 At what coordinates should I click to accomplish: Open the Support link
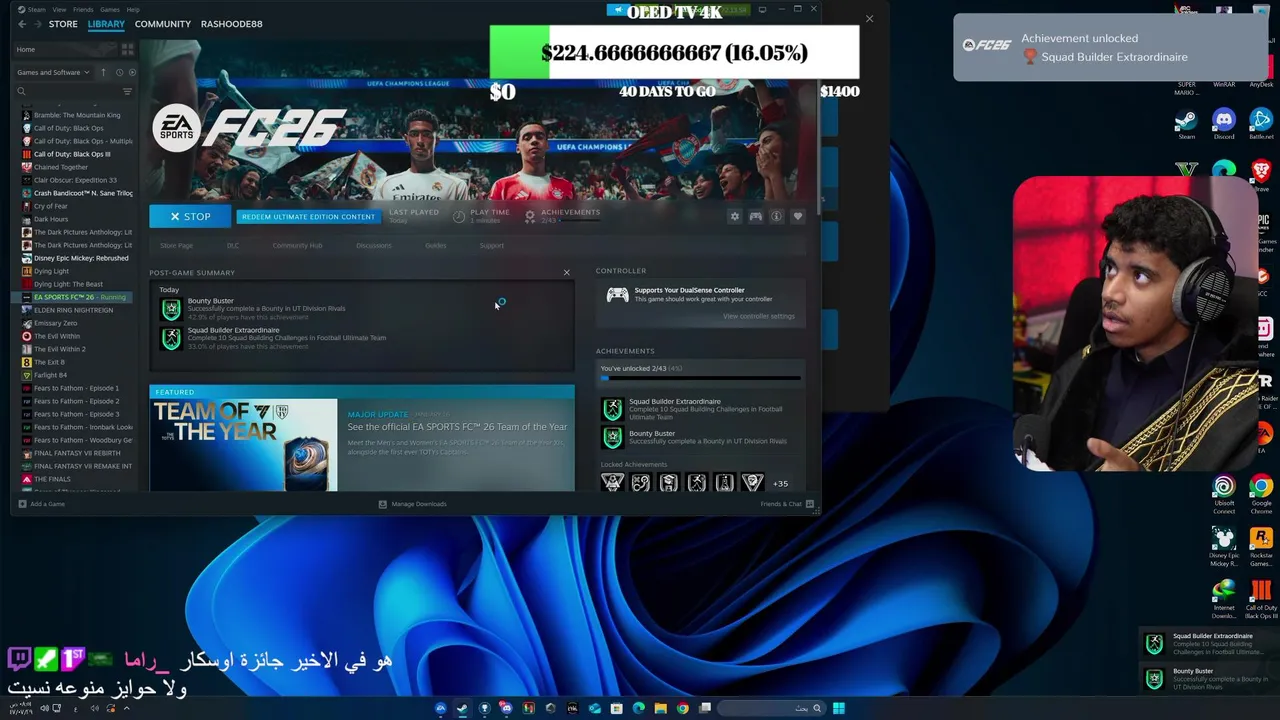491,245
